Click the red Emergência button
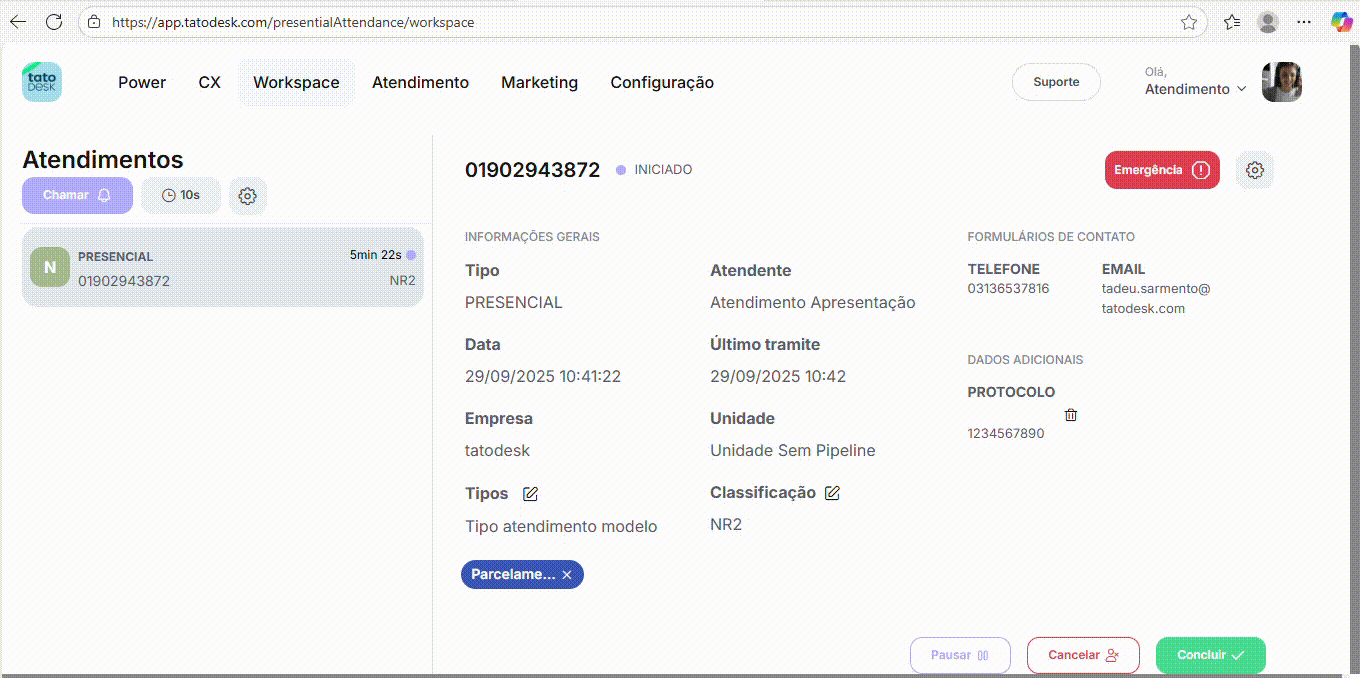The height and width of the screenshot is (678, 1360). (x=1161, y=170)
